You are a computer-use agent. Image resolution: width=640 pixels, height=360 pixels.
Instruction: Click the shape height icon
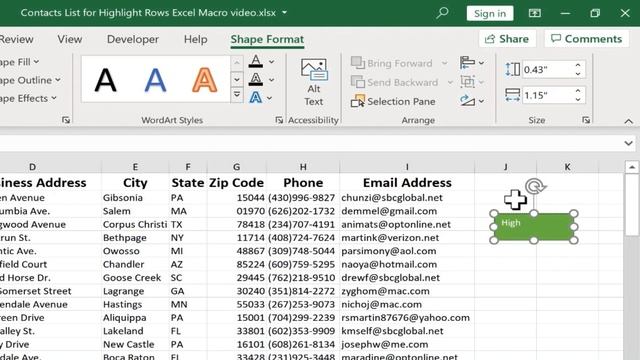click(512, 69)
